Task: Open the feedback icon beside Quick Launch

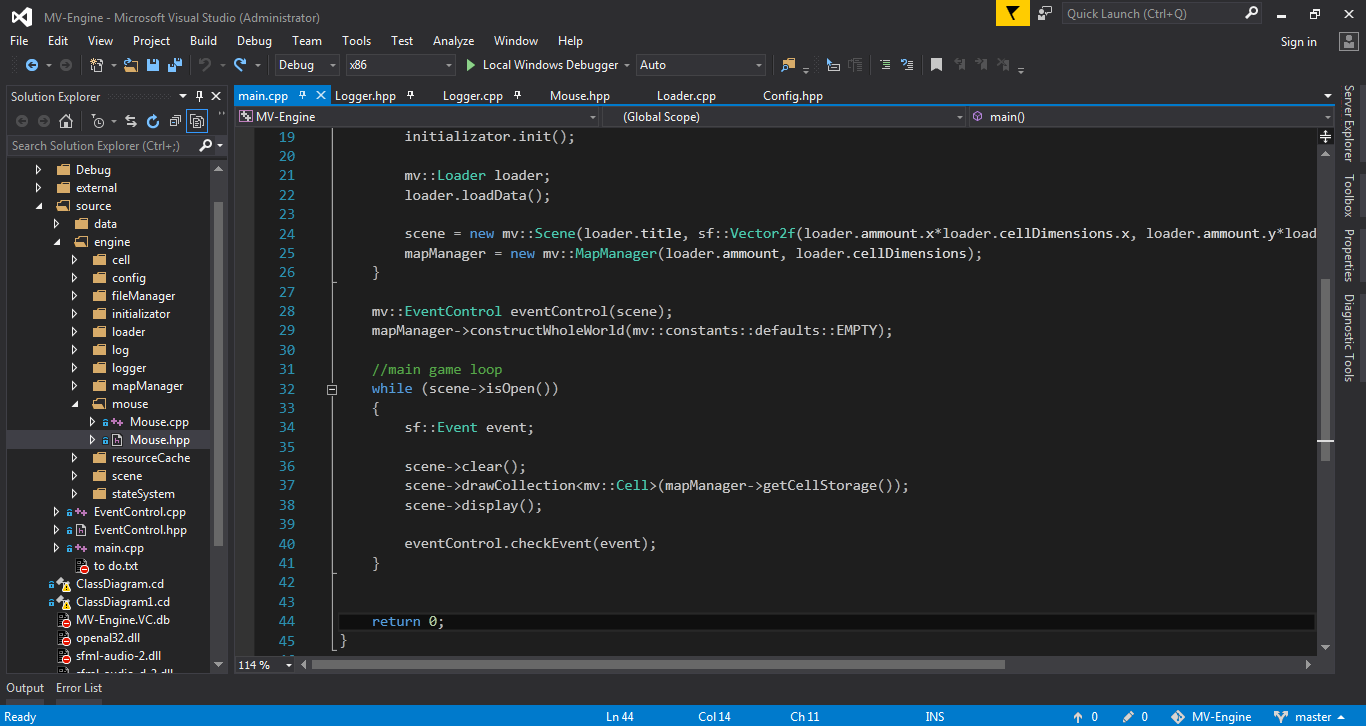Action: [x=1045, y=14]
